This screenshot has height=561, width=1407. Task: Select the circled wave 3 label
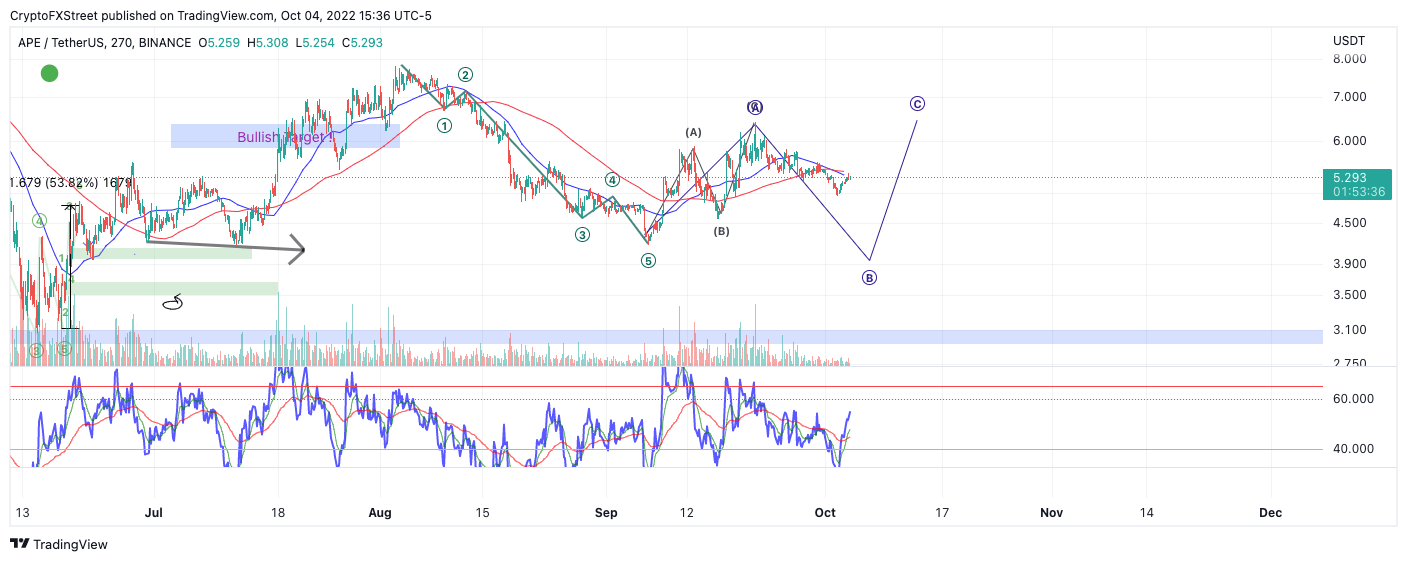(x=582, y=235)
